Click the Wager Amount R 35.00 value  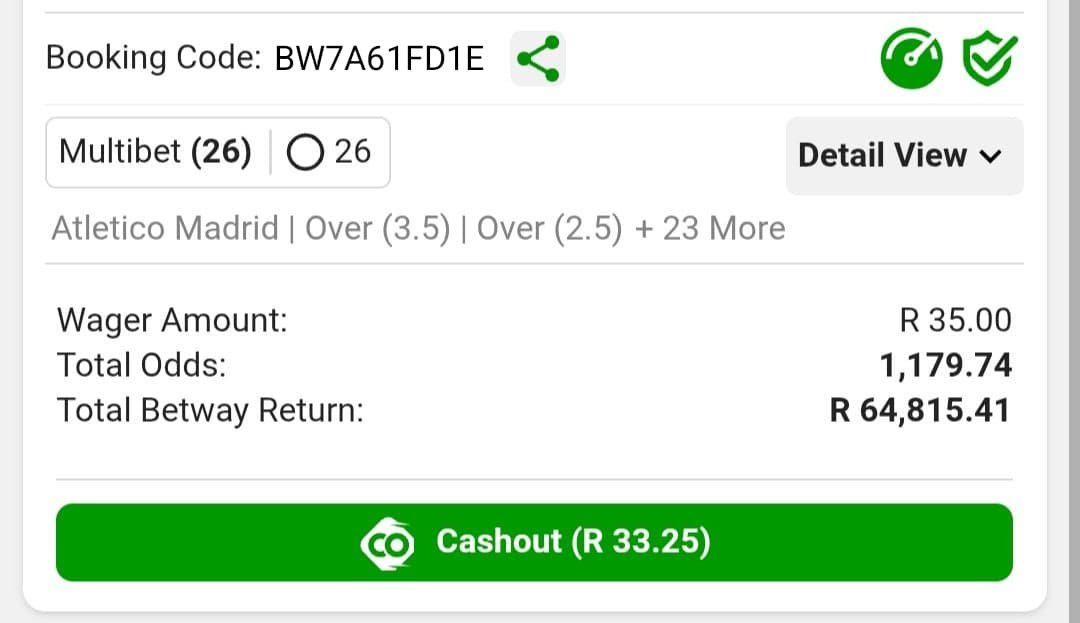955,320
